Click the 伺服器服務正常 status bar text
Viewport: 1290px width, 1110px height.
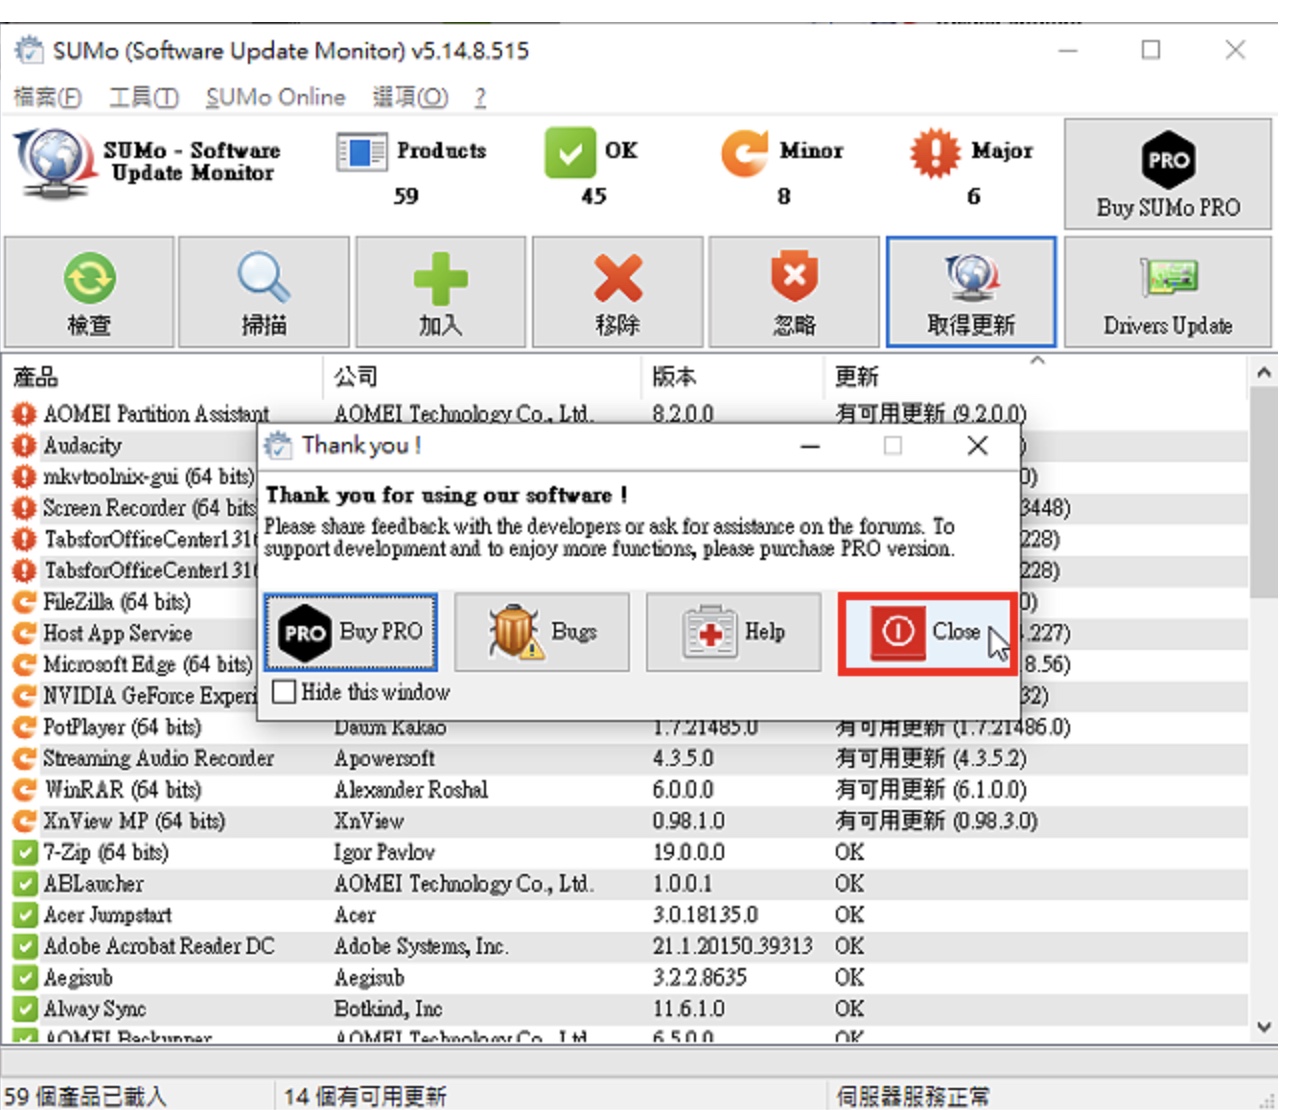point(912,1096)
